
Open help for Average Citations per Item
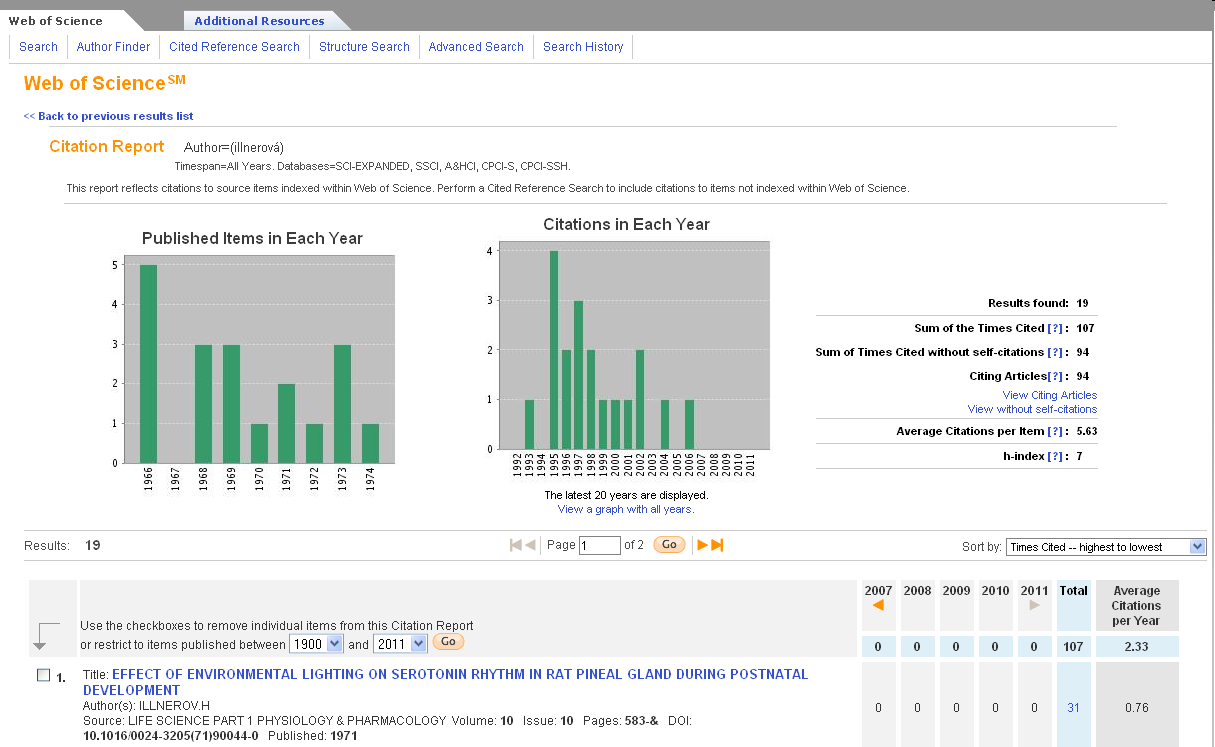(x=1055, y=431)
